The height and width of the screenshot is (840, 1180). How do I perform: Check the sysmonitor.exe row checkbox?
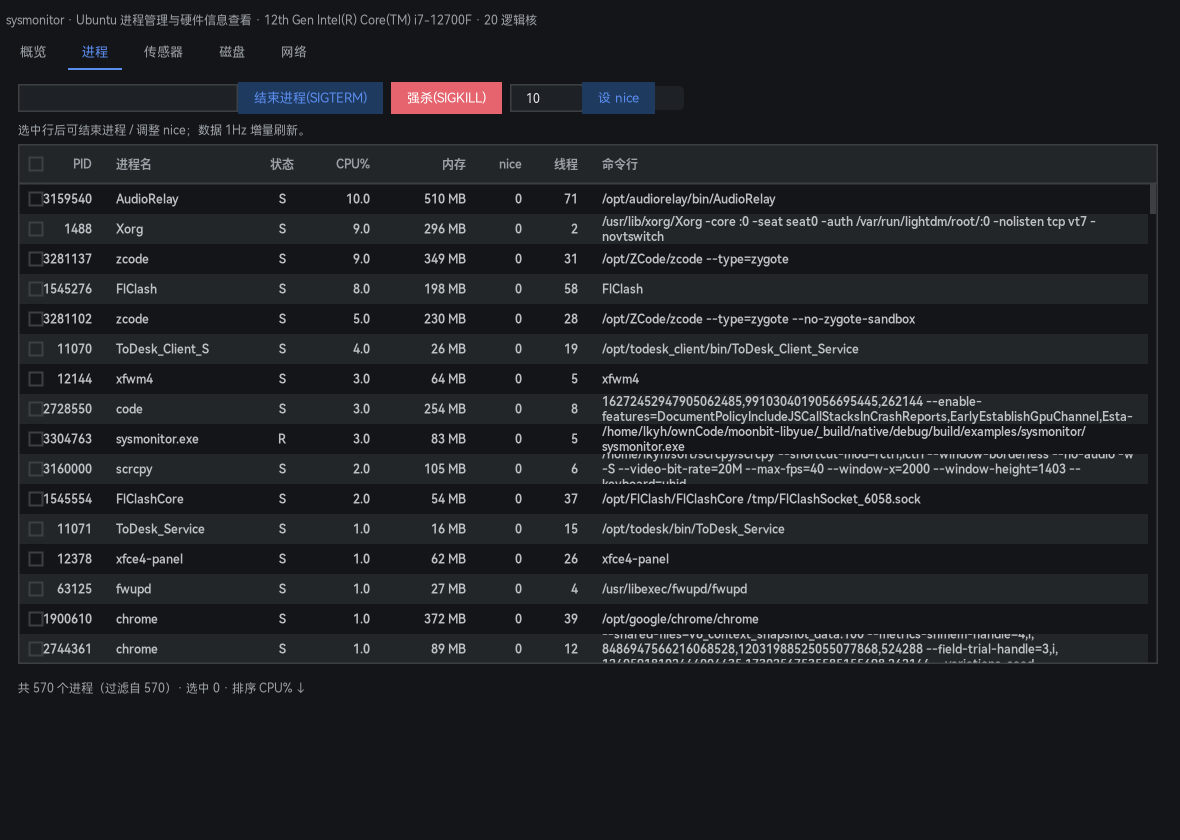coord(35,439)
